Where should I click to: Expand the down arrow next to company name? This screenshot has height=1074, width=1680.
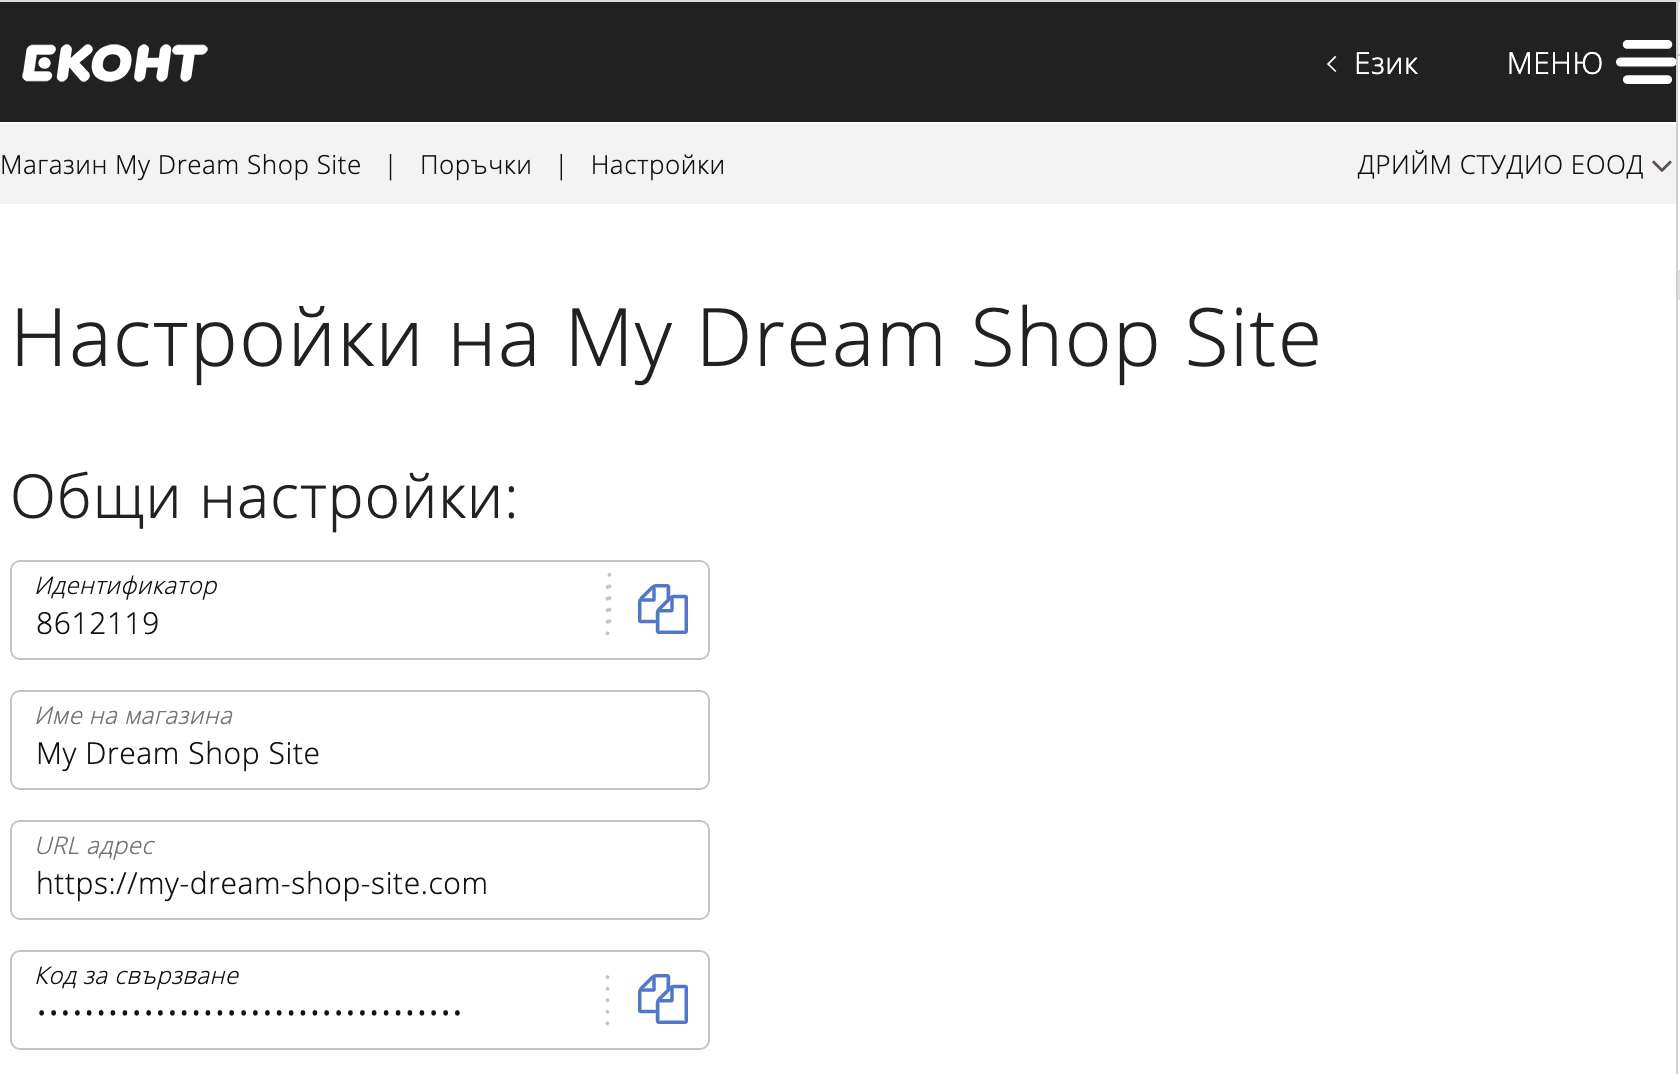tap(1661, 166)
